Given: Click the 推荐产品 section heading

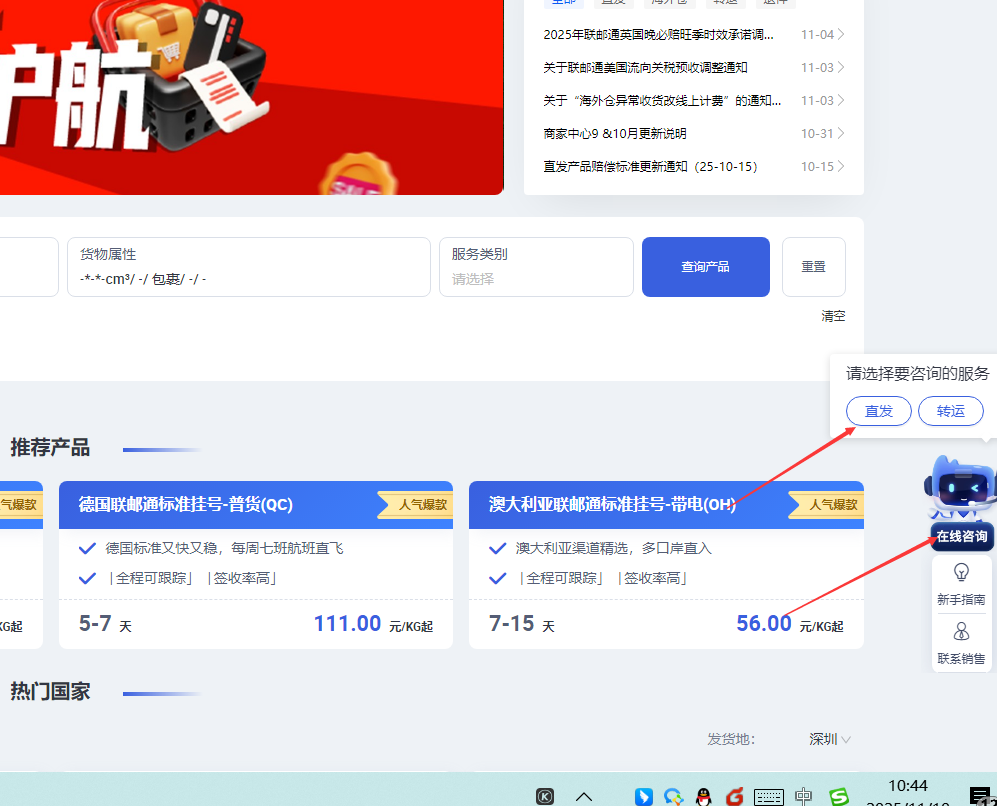Looking at the screenshot, I should (50, 447).
